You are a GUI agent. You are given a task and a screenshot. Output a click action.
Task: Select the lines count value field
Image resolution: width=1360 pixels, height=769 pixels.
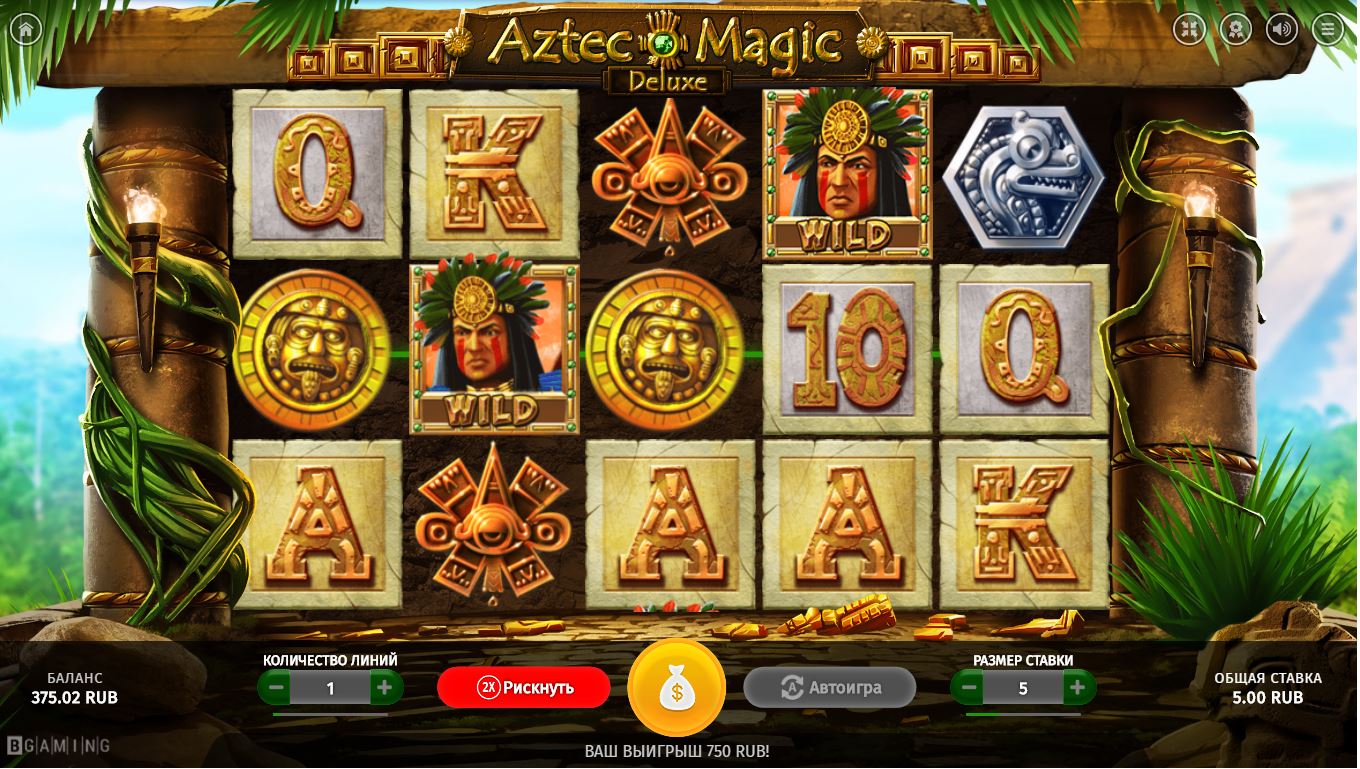tap(331, 688)
